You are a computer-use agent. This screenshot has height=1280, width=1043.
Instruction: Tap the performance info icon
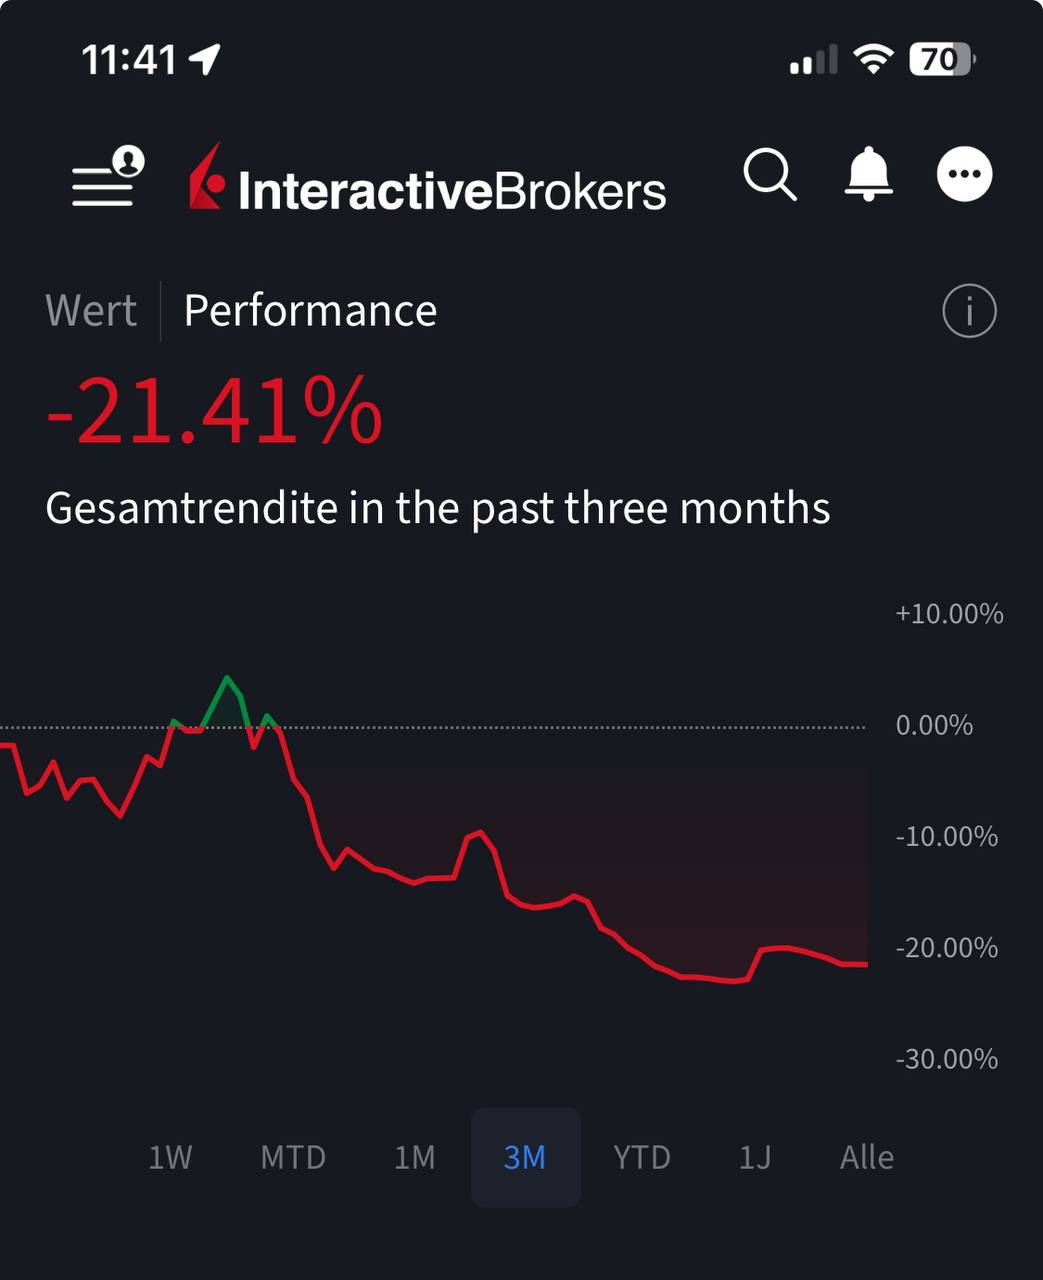(969, 311)
